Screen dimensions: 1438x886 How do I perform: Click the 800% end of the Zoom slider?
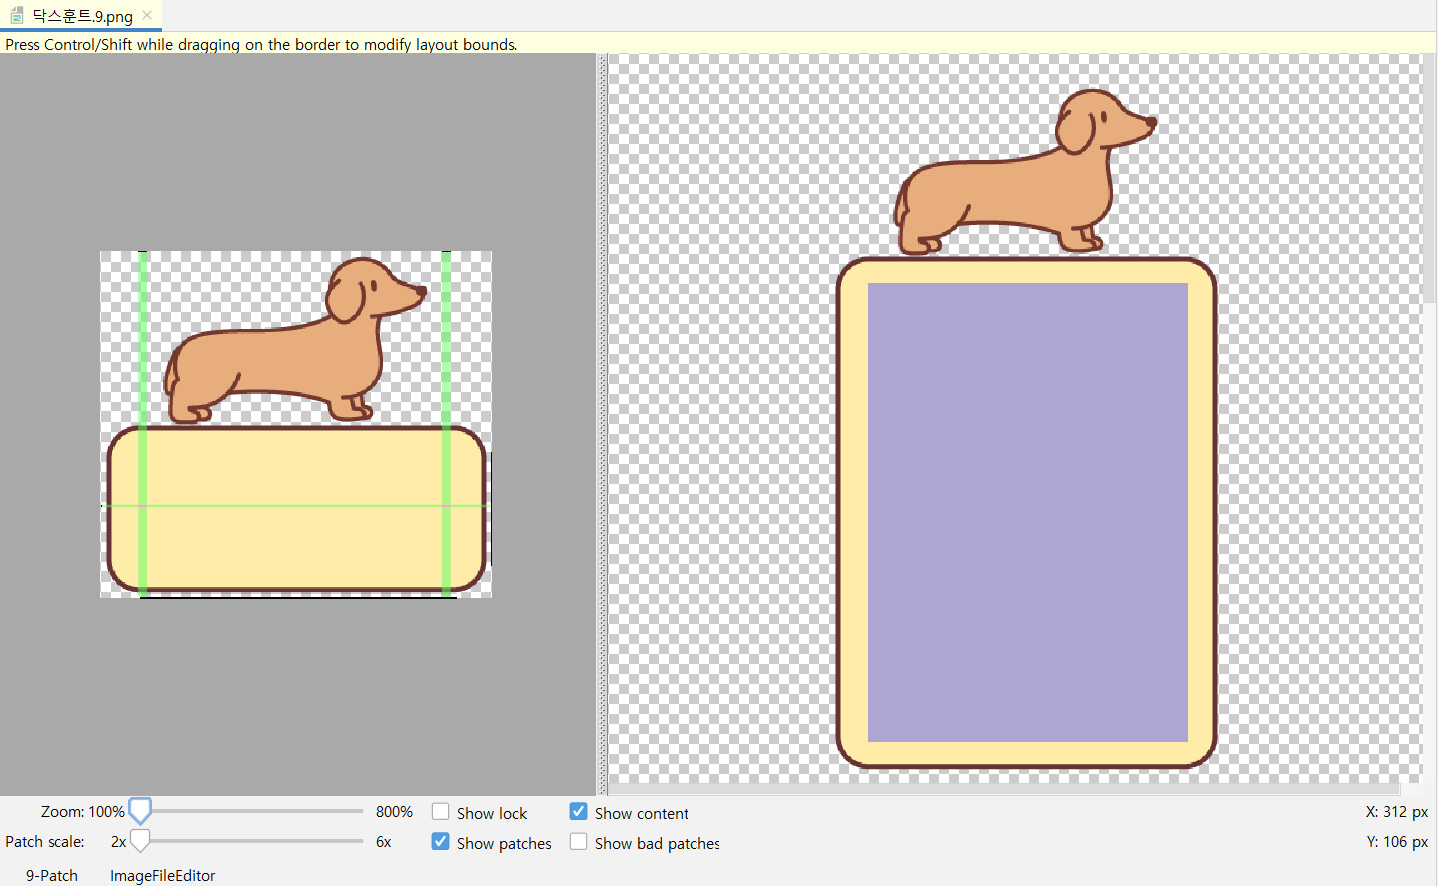(394, 812)
